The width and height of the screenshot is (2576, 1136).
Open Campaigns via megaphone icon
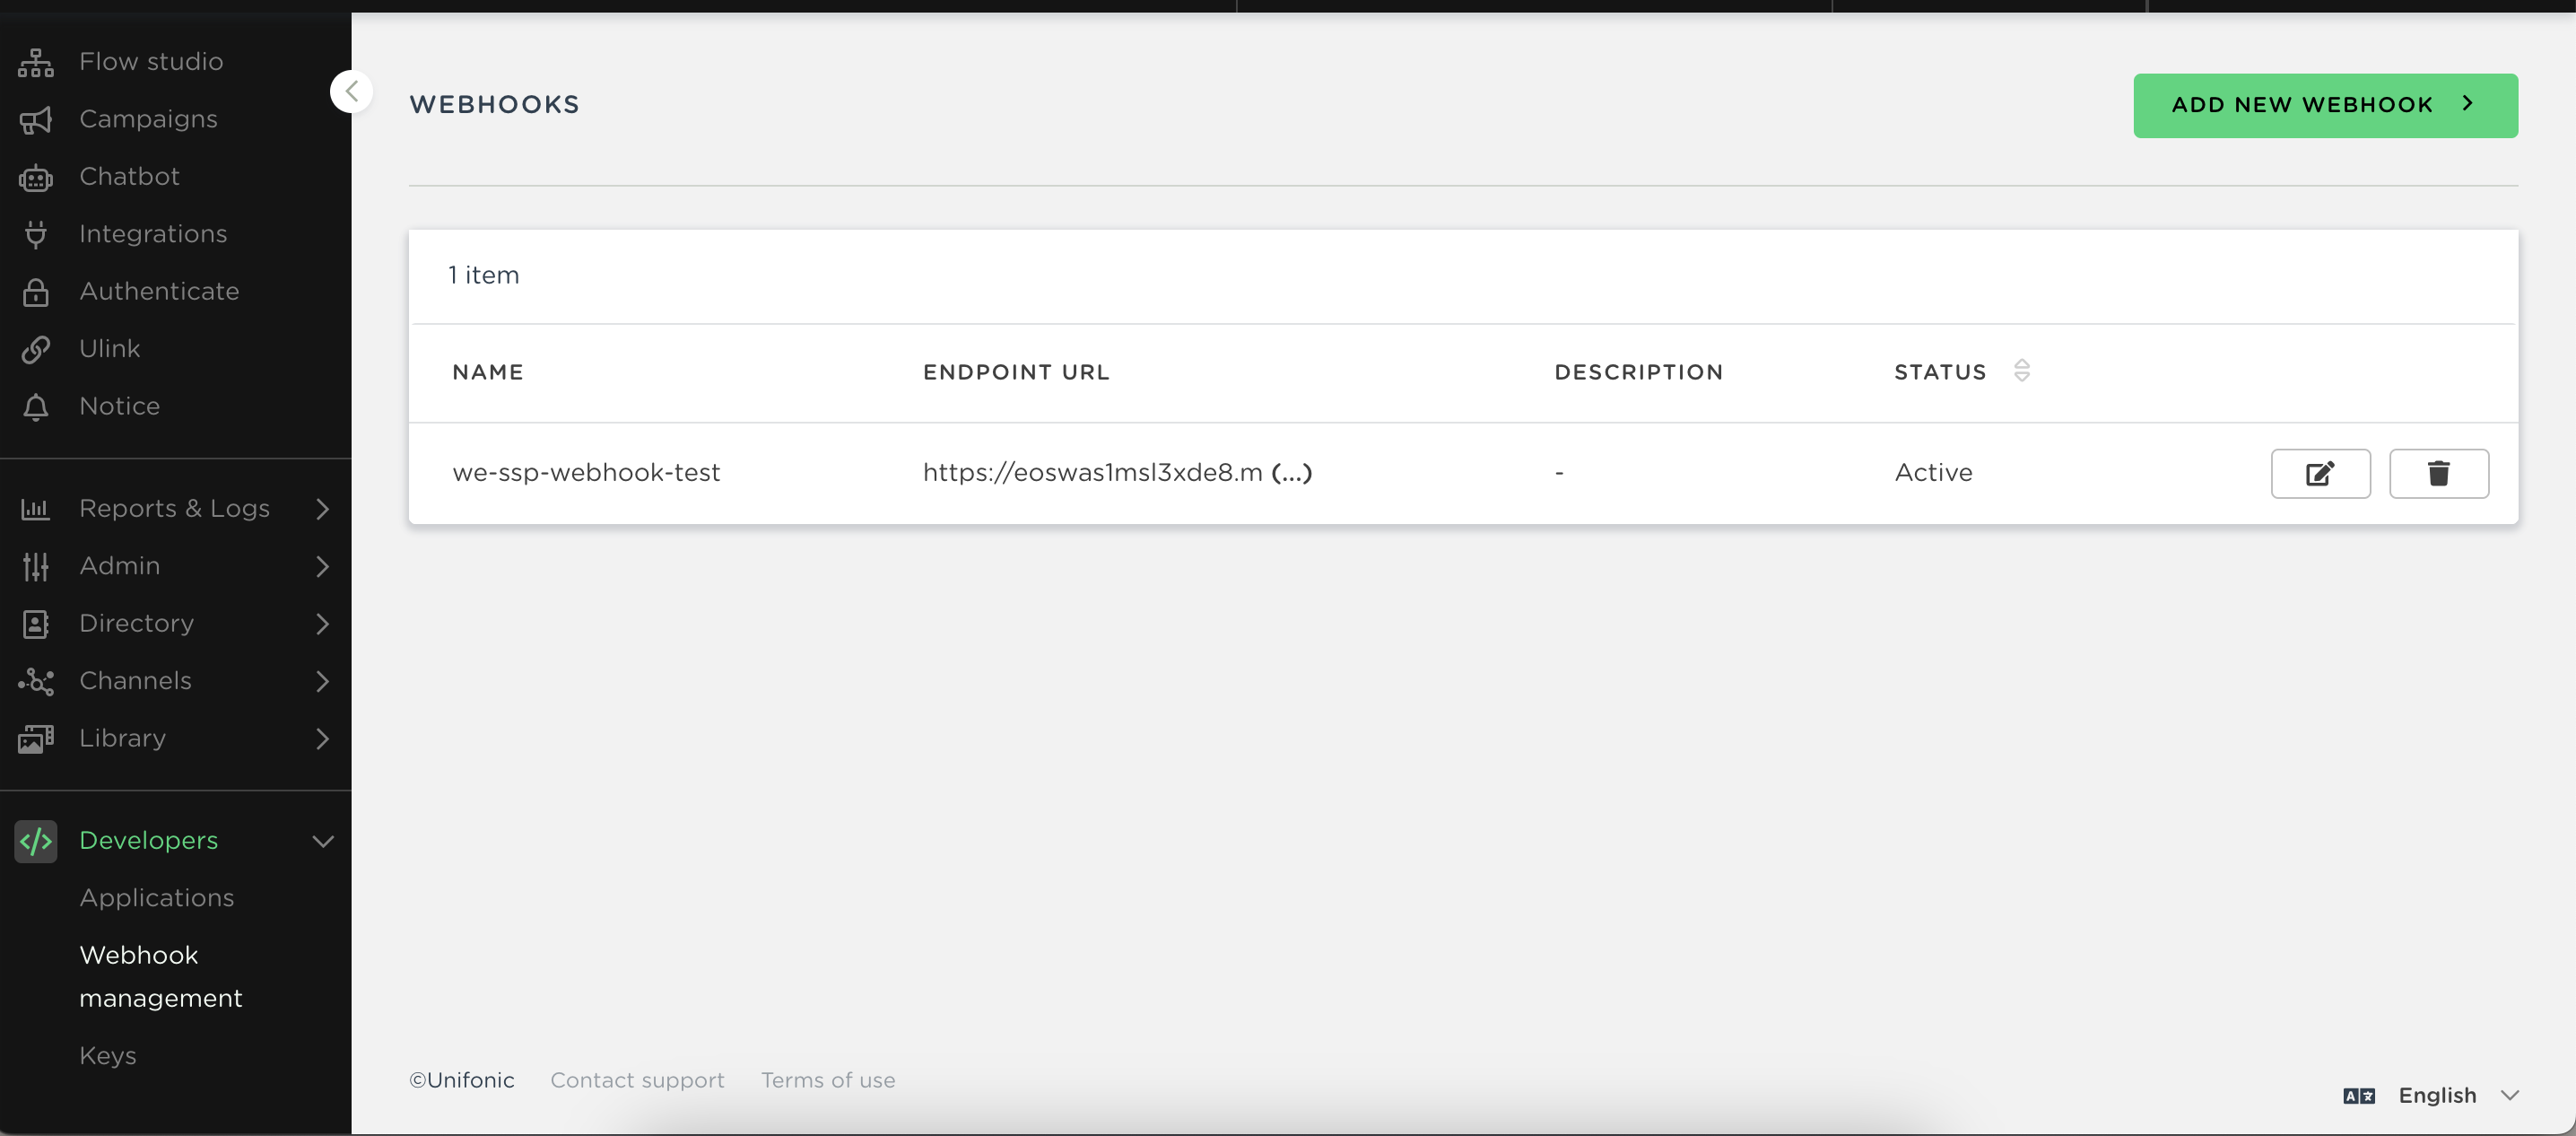point(36,120)
